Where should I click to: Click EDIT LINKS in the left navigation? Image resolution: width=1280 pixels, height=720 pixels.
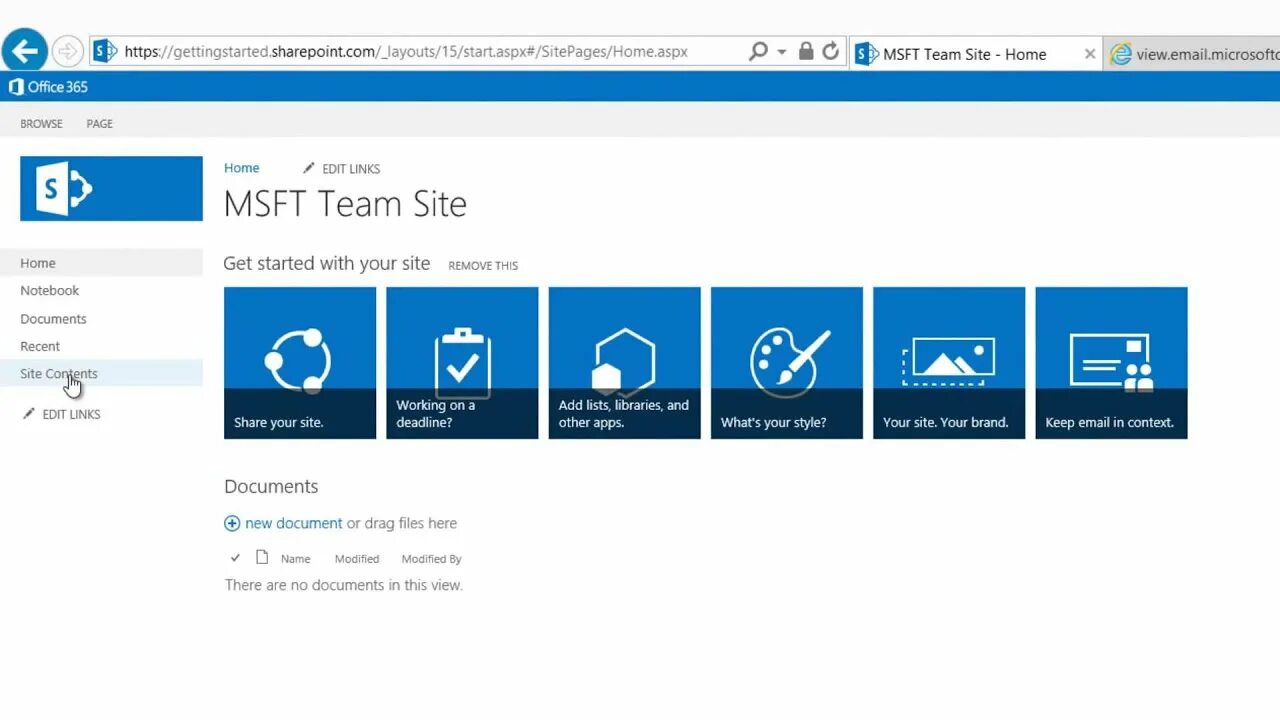click(x=71, y=414)
